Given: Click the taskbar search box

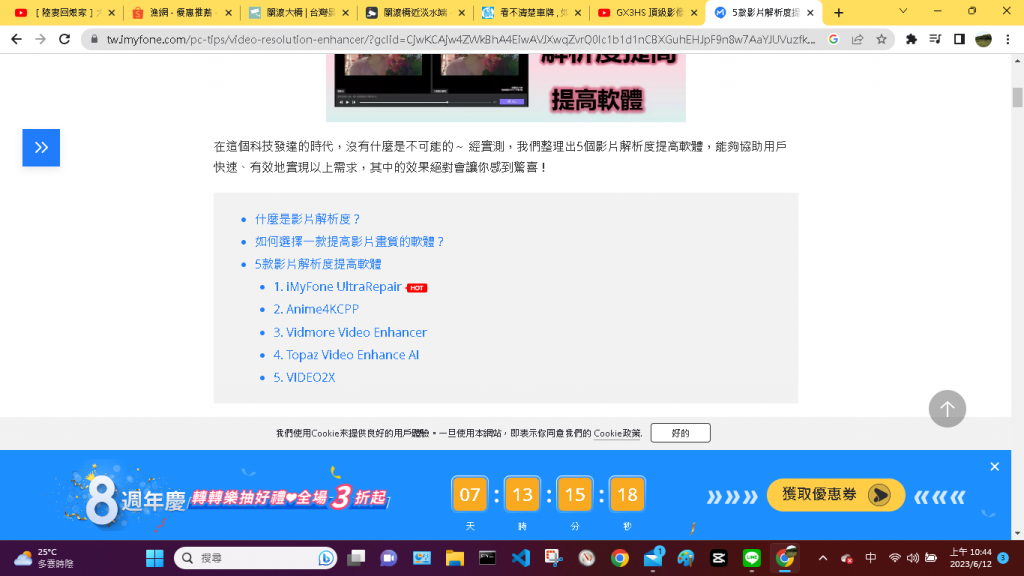Looking at the screenshot, I should point(255,558).
